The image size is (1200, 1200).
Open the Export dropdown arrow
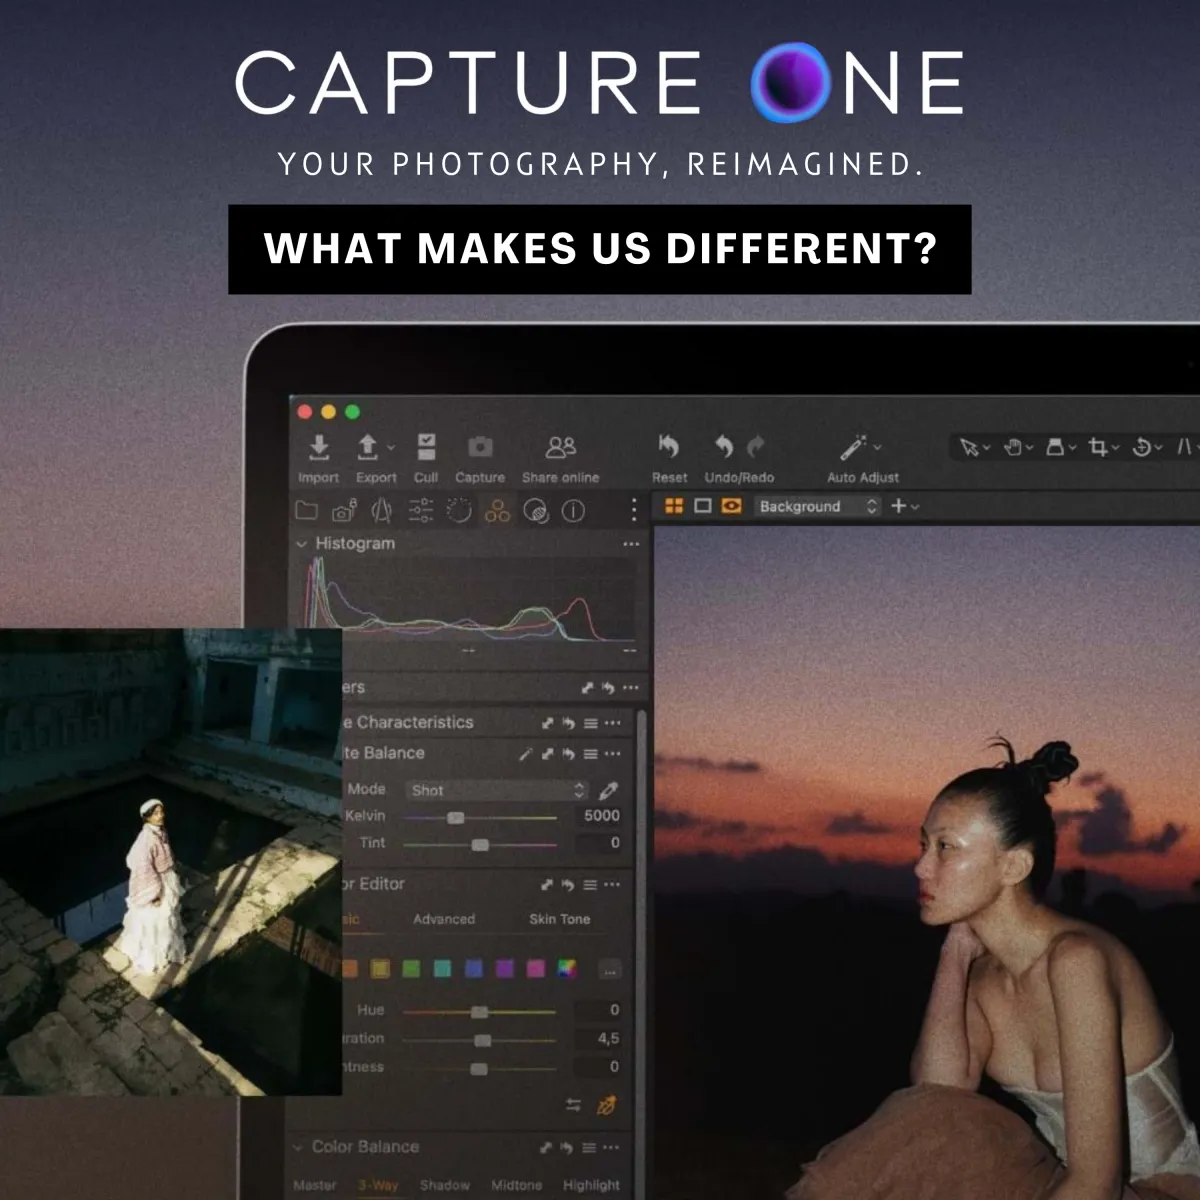(391, 447)
